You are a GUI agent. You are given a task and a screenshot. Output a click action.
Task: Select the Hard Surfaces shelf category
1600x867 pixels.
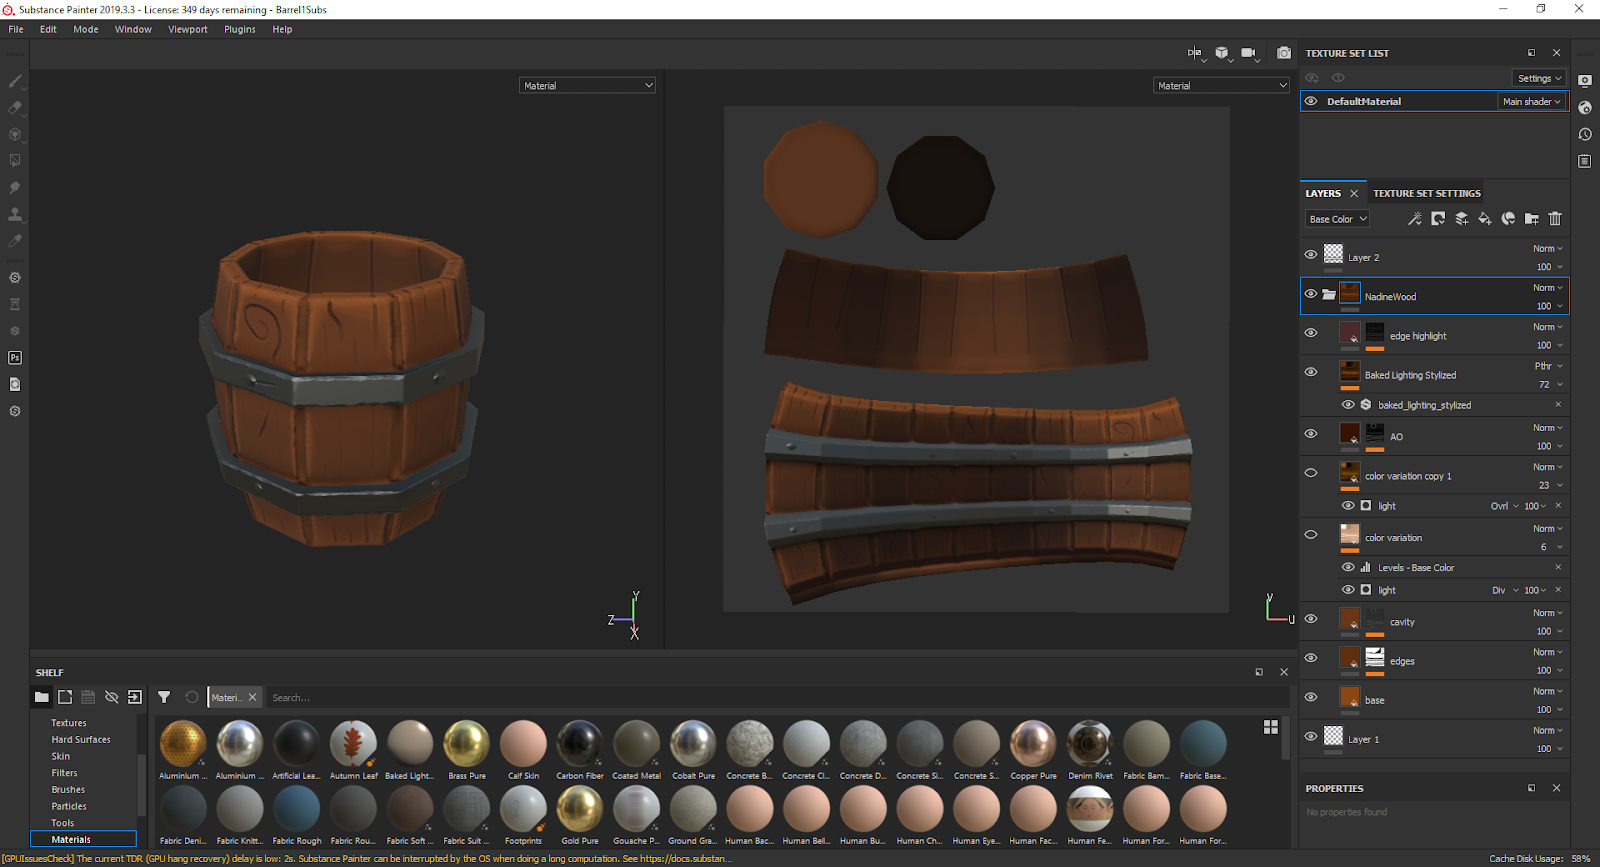81,740
